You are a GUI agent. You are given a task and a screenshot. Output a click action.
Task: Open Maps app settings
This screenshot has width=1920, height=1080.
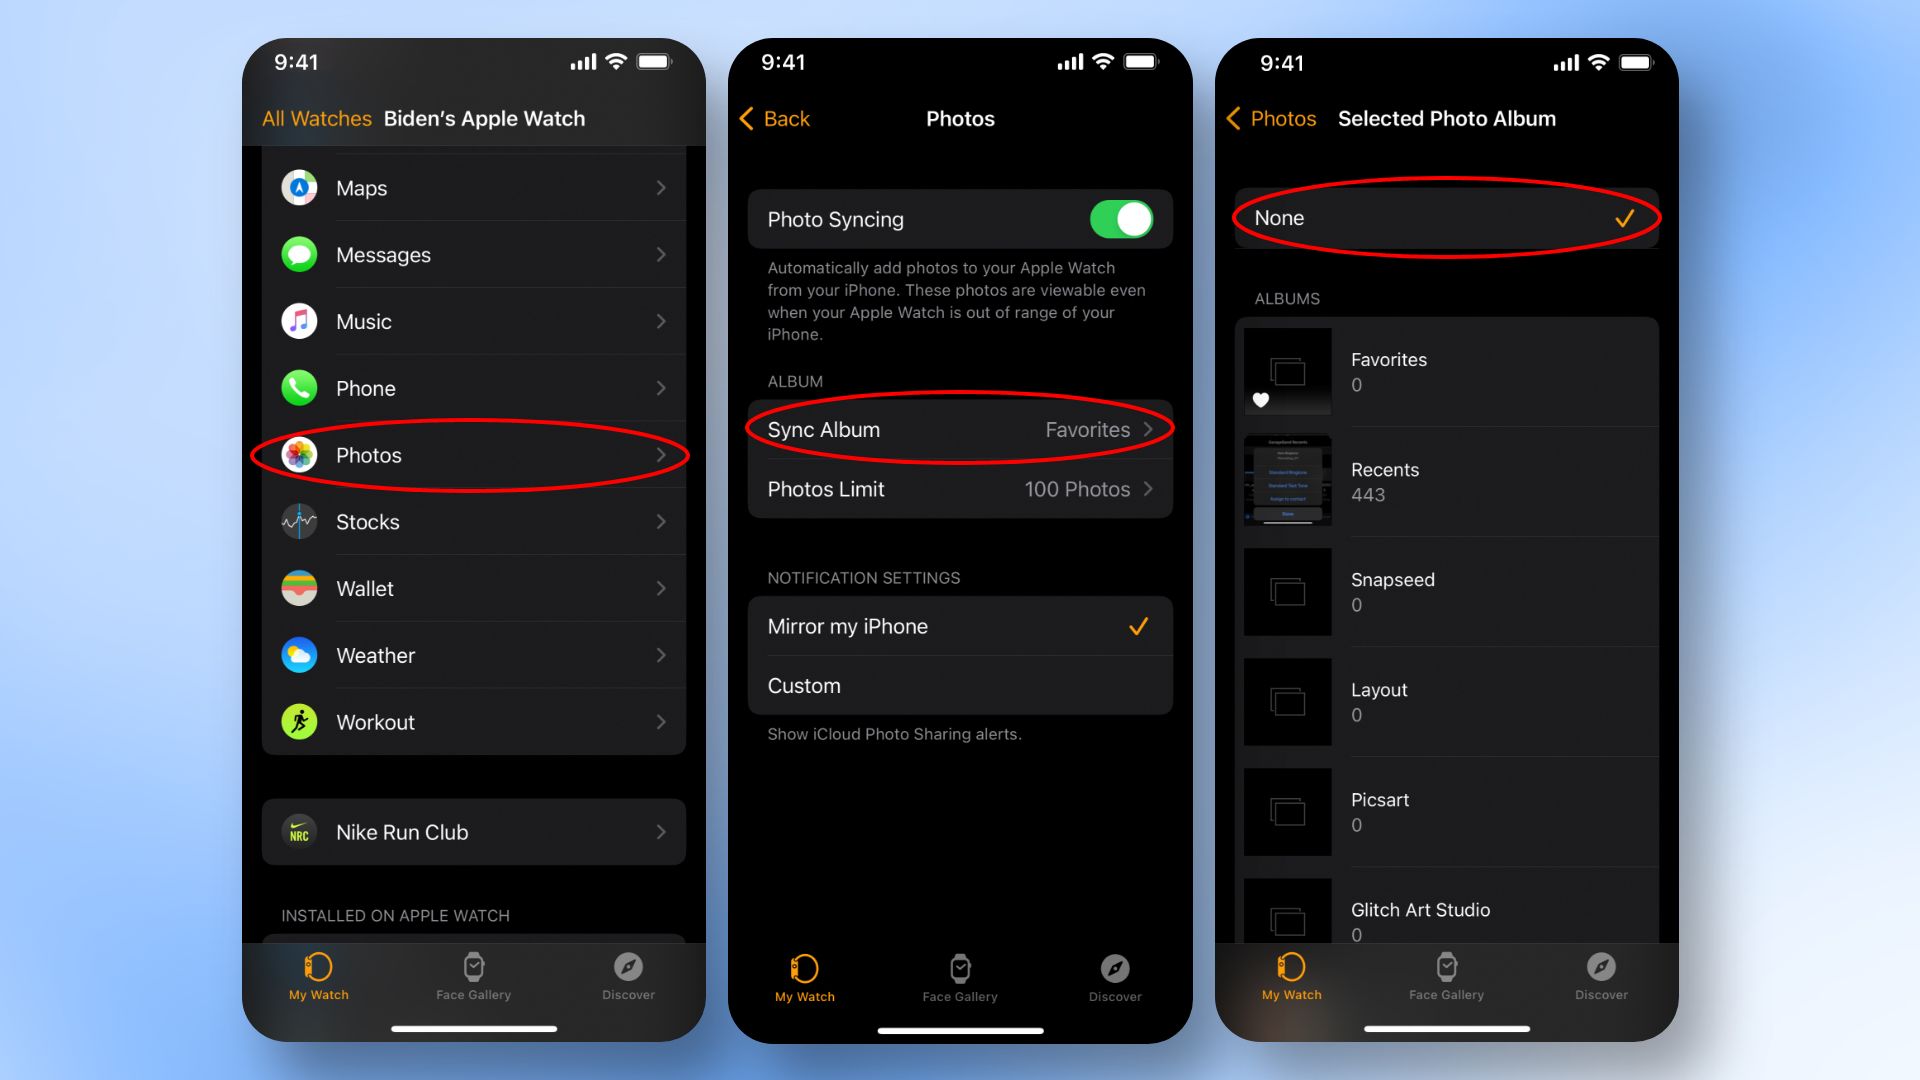coord(471,187)
